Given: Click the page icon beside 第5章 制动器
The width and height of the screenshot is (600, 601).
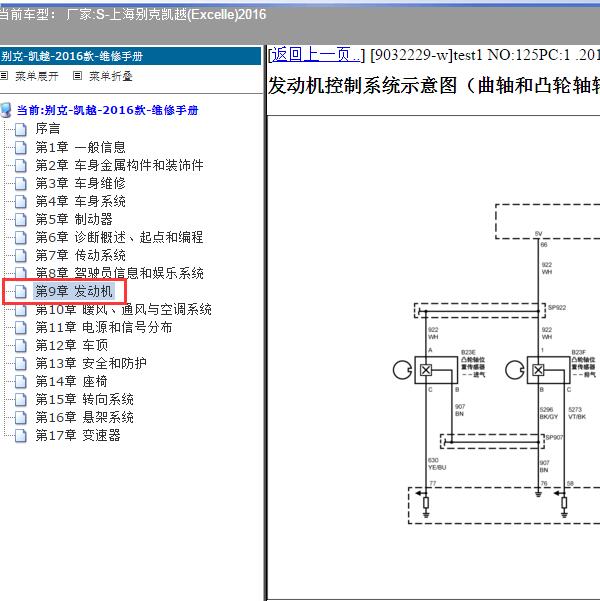Looking at the screenshot, I should (21, 219).
